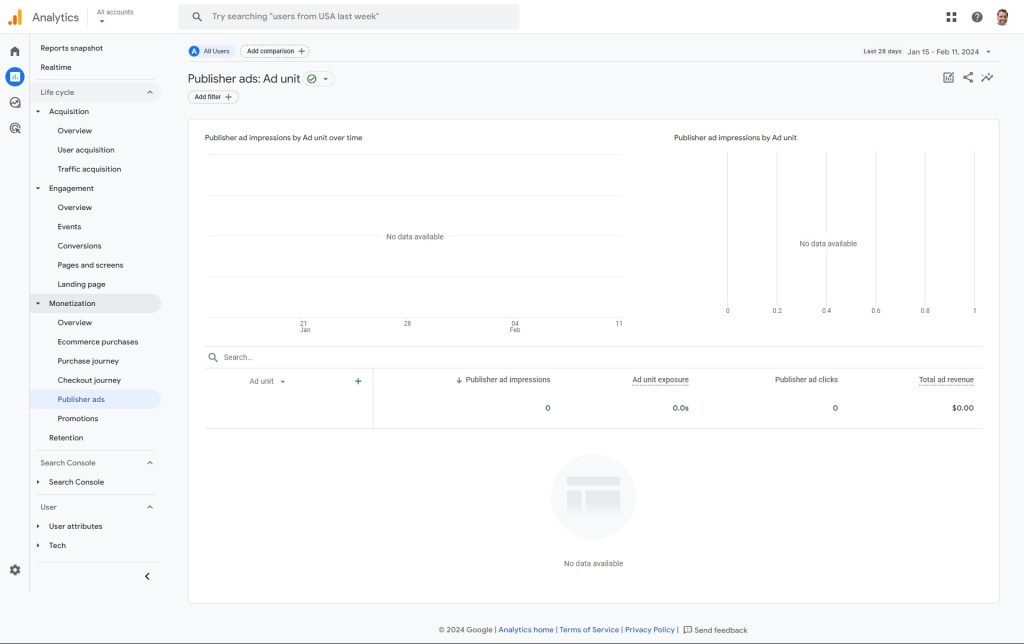Open Privacy Policy link
1024x644 pixels.
650,630
